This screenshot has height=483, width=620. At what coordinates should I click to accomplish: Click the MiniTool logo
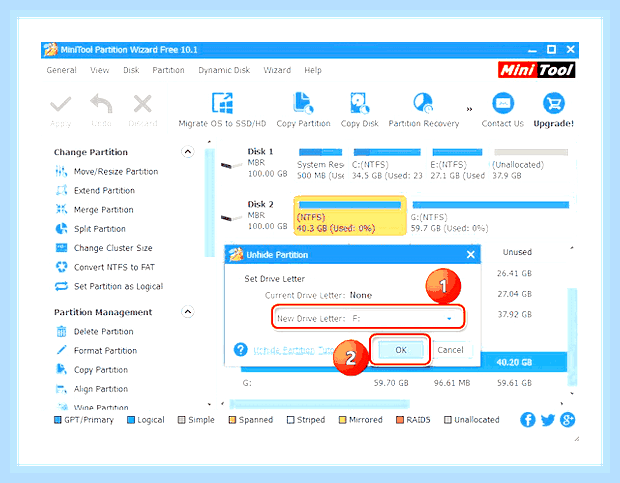pos(537,70)
